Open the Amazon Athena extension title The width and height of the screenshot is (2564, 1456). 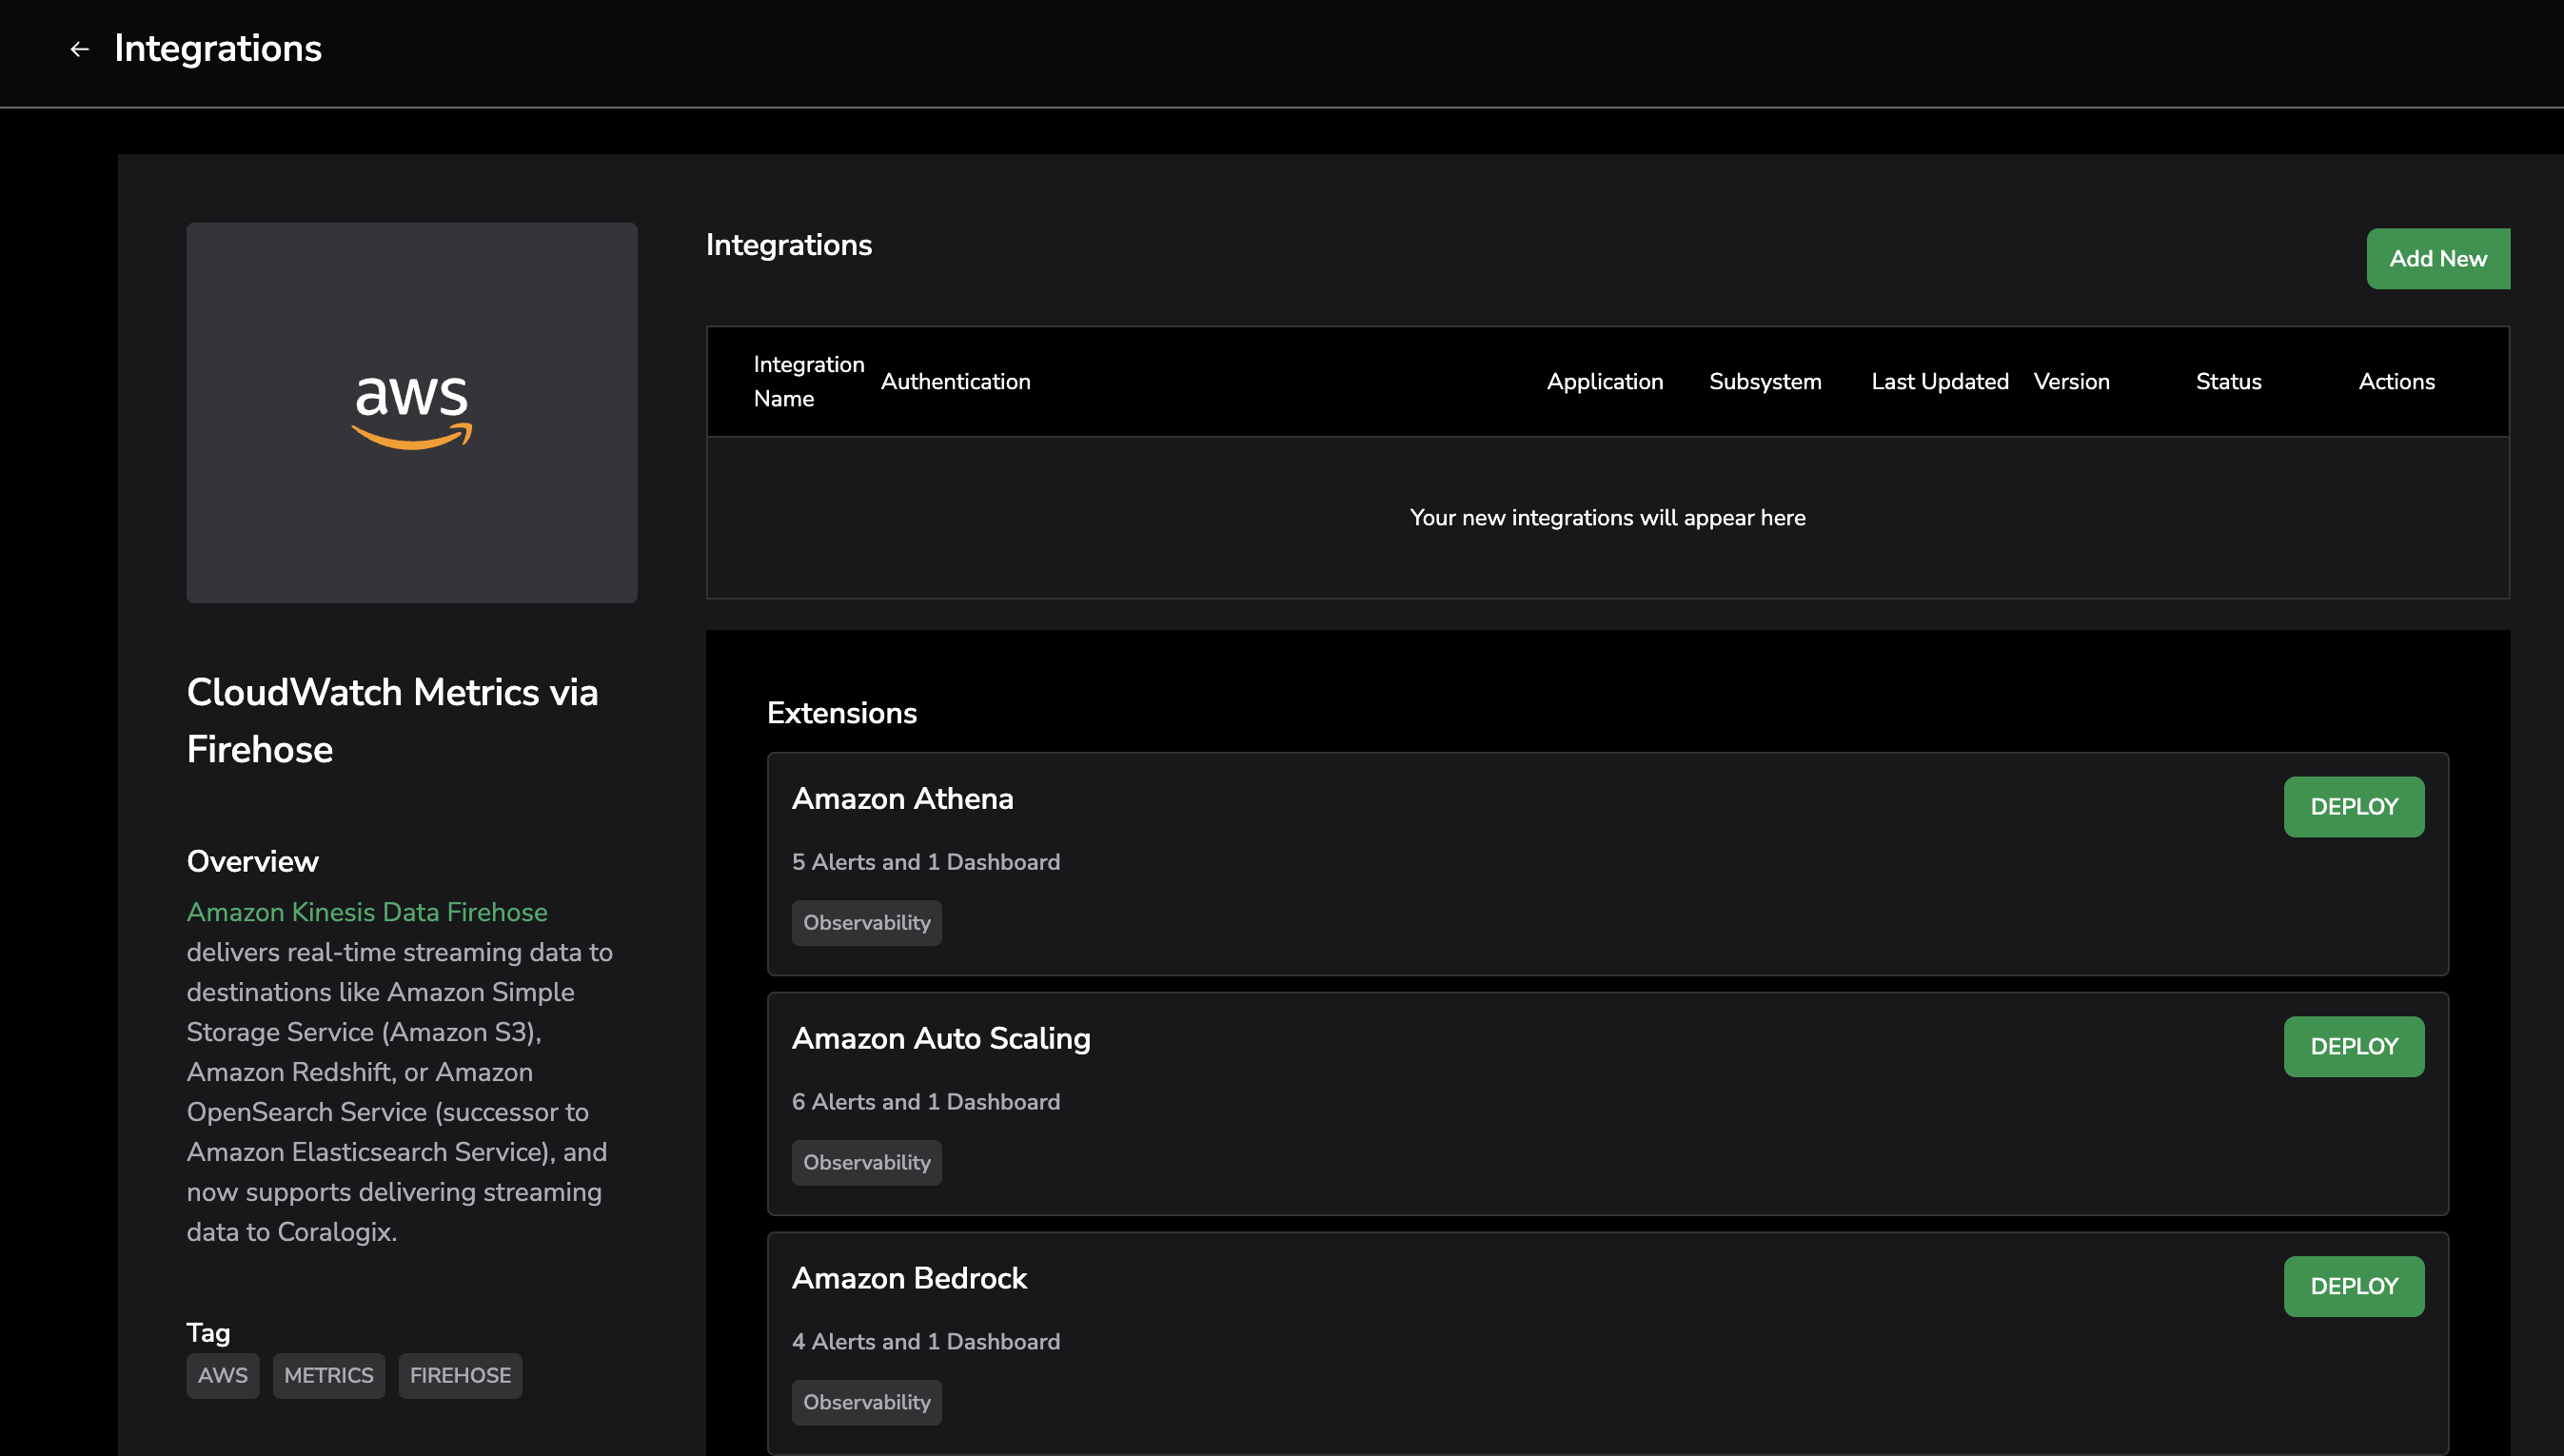point(902,799)
